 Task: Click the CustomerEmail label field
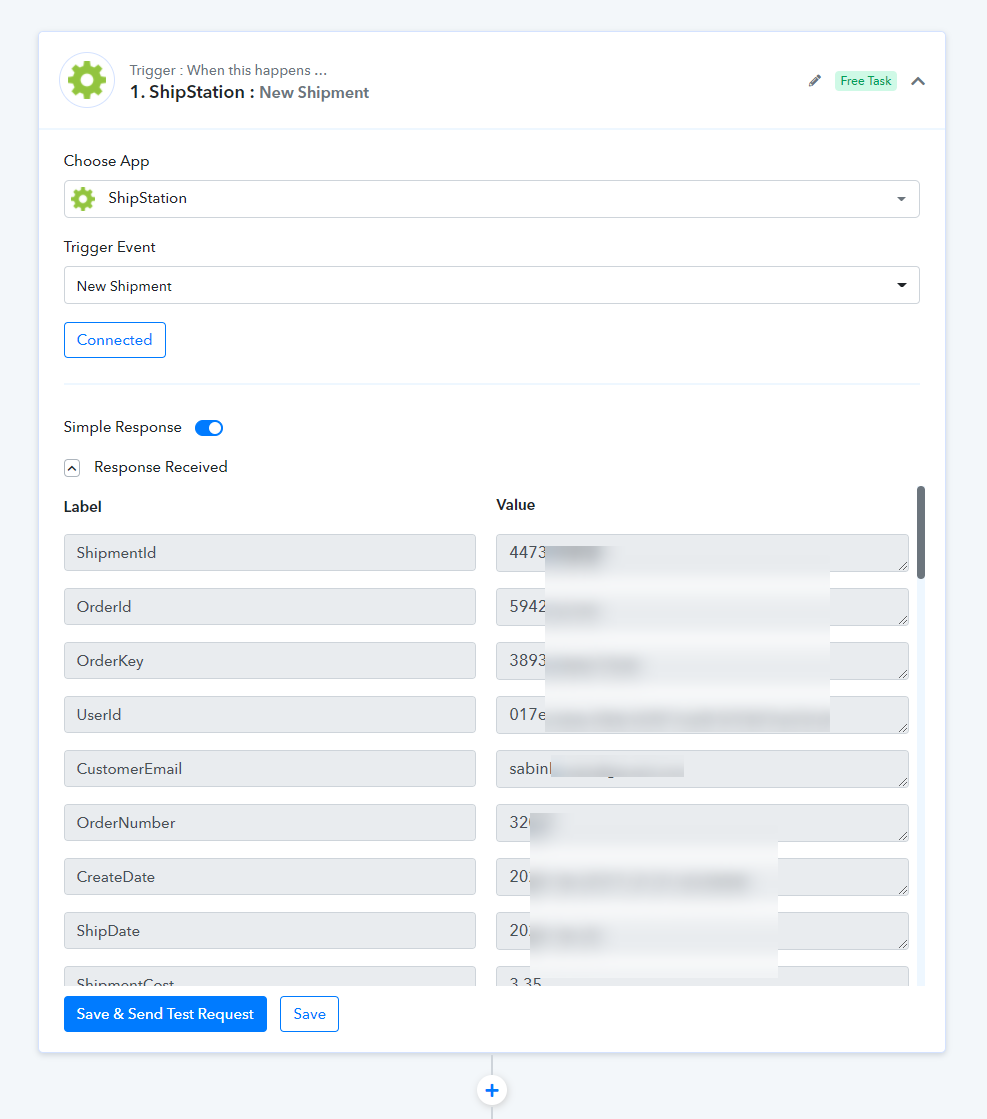[270, 769]
